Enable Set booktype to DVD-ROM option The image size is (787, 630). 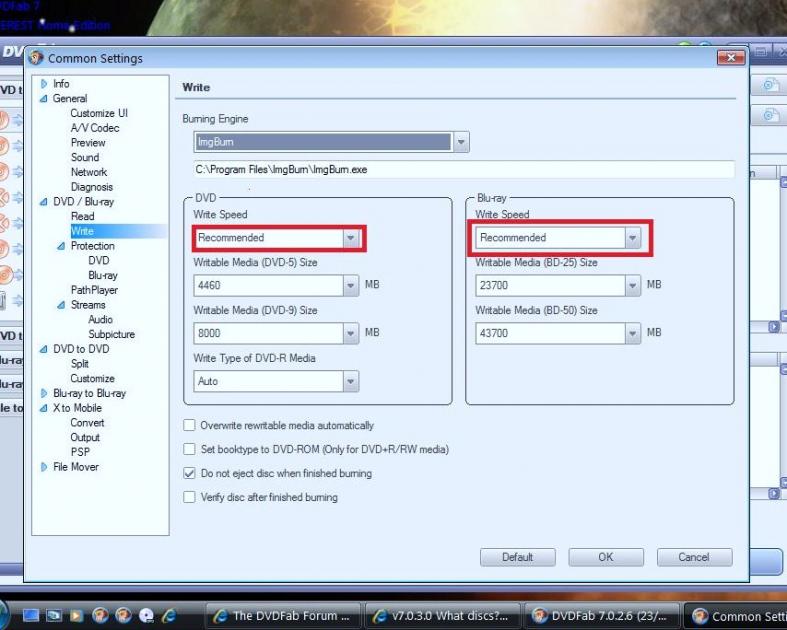189,449
